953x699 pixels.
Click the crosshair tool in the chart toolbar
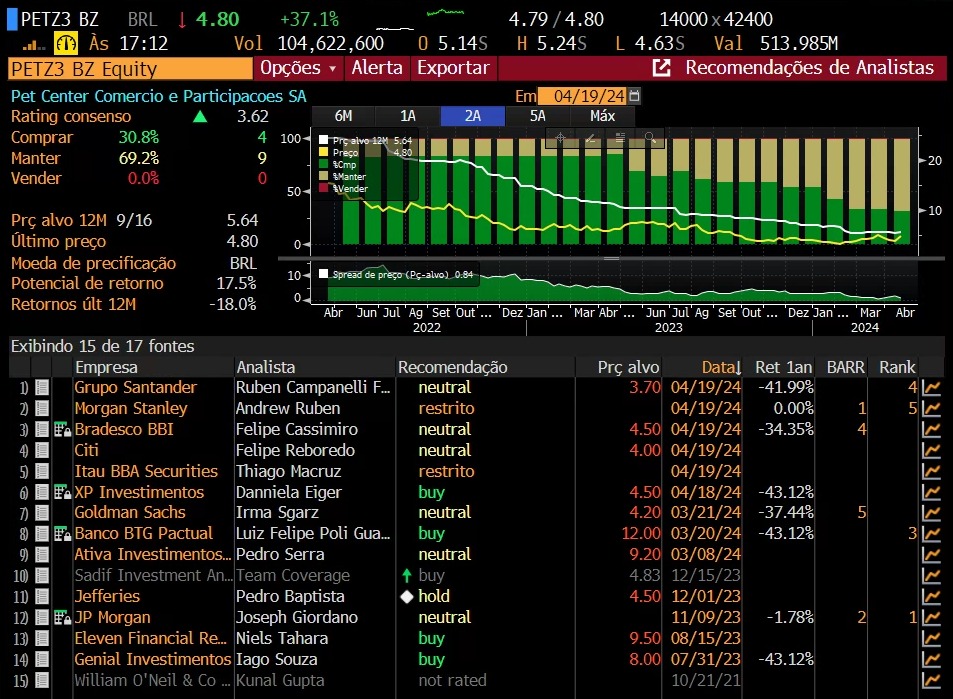[x=559, y=139]
